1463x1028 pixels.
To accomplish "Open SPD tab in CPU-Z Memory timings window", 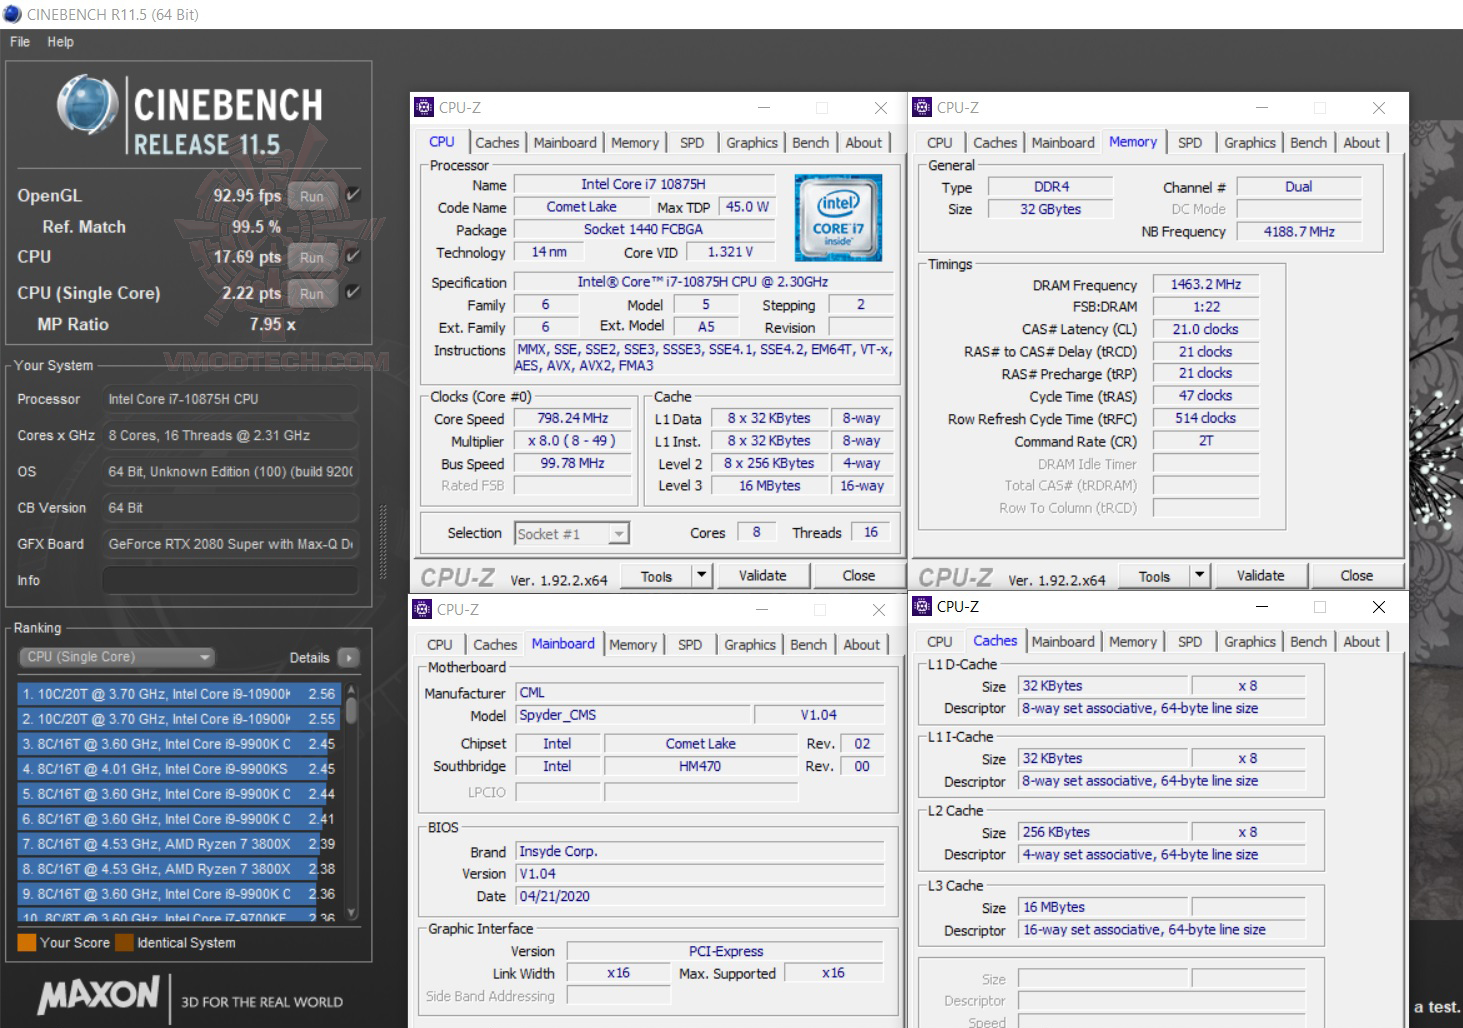I will tap(1190, 143).
